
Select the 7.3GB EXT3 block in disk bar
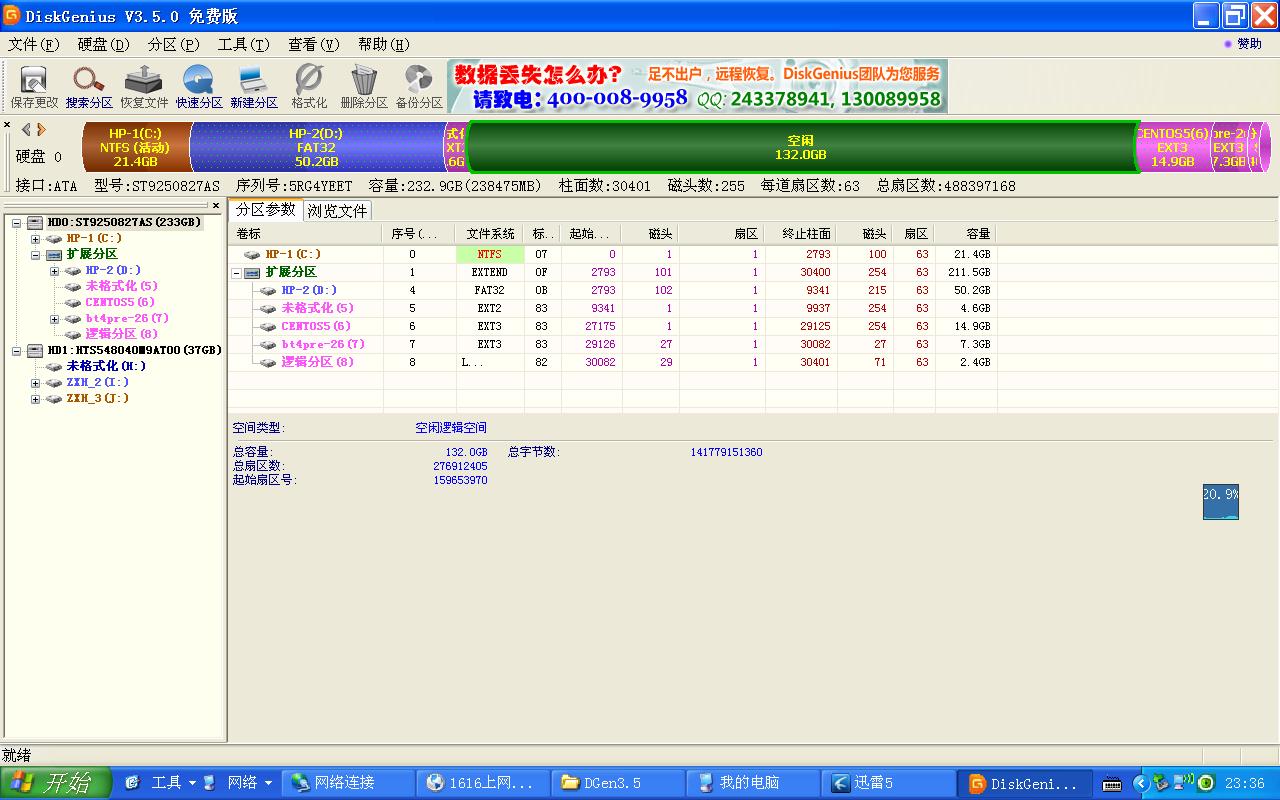pyautogui.click(x=1228, y=147)
